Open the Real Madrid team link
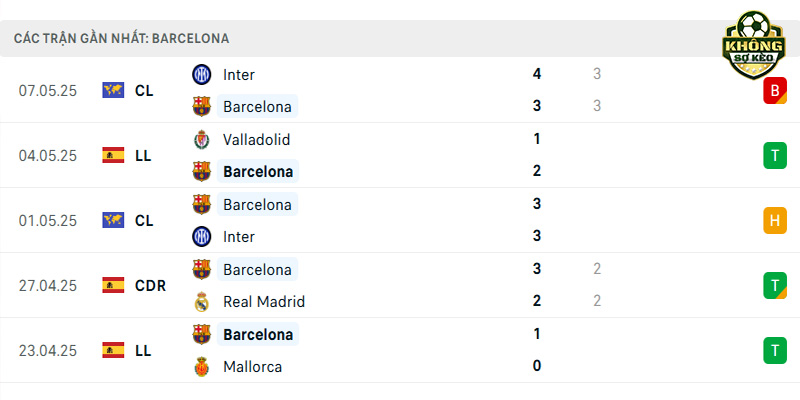Viewport: 800px width, 400px height. pos(264,302)
